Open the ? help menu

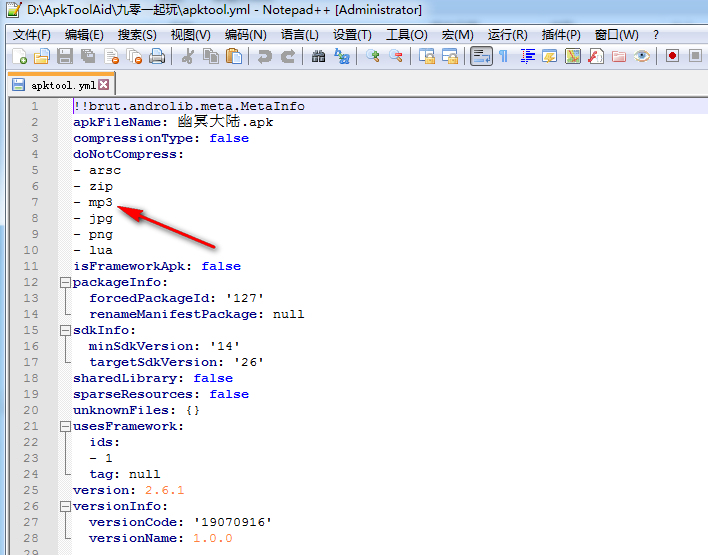tap(656, 35)
